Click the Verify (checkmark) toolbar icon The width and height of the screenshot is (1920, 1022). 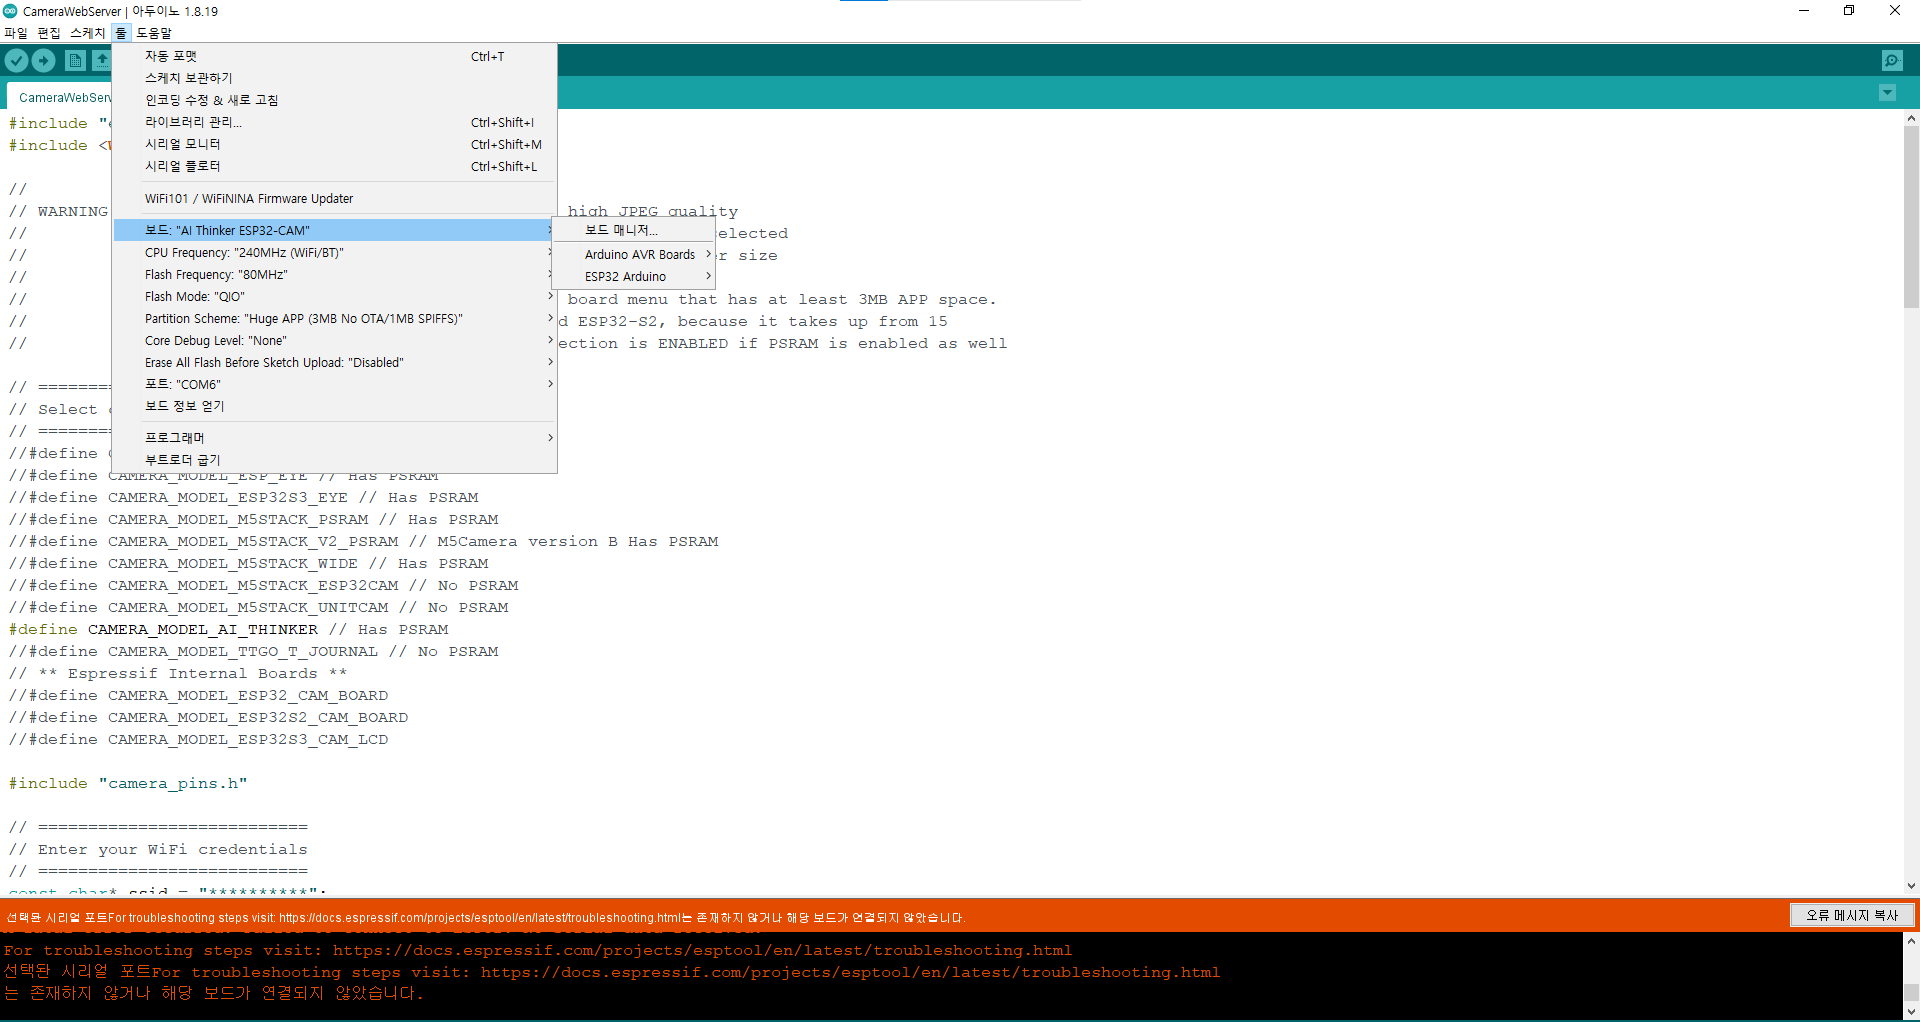(17, 61)
